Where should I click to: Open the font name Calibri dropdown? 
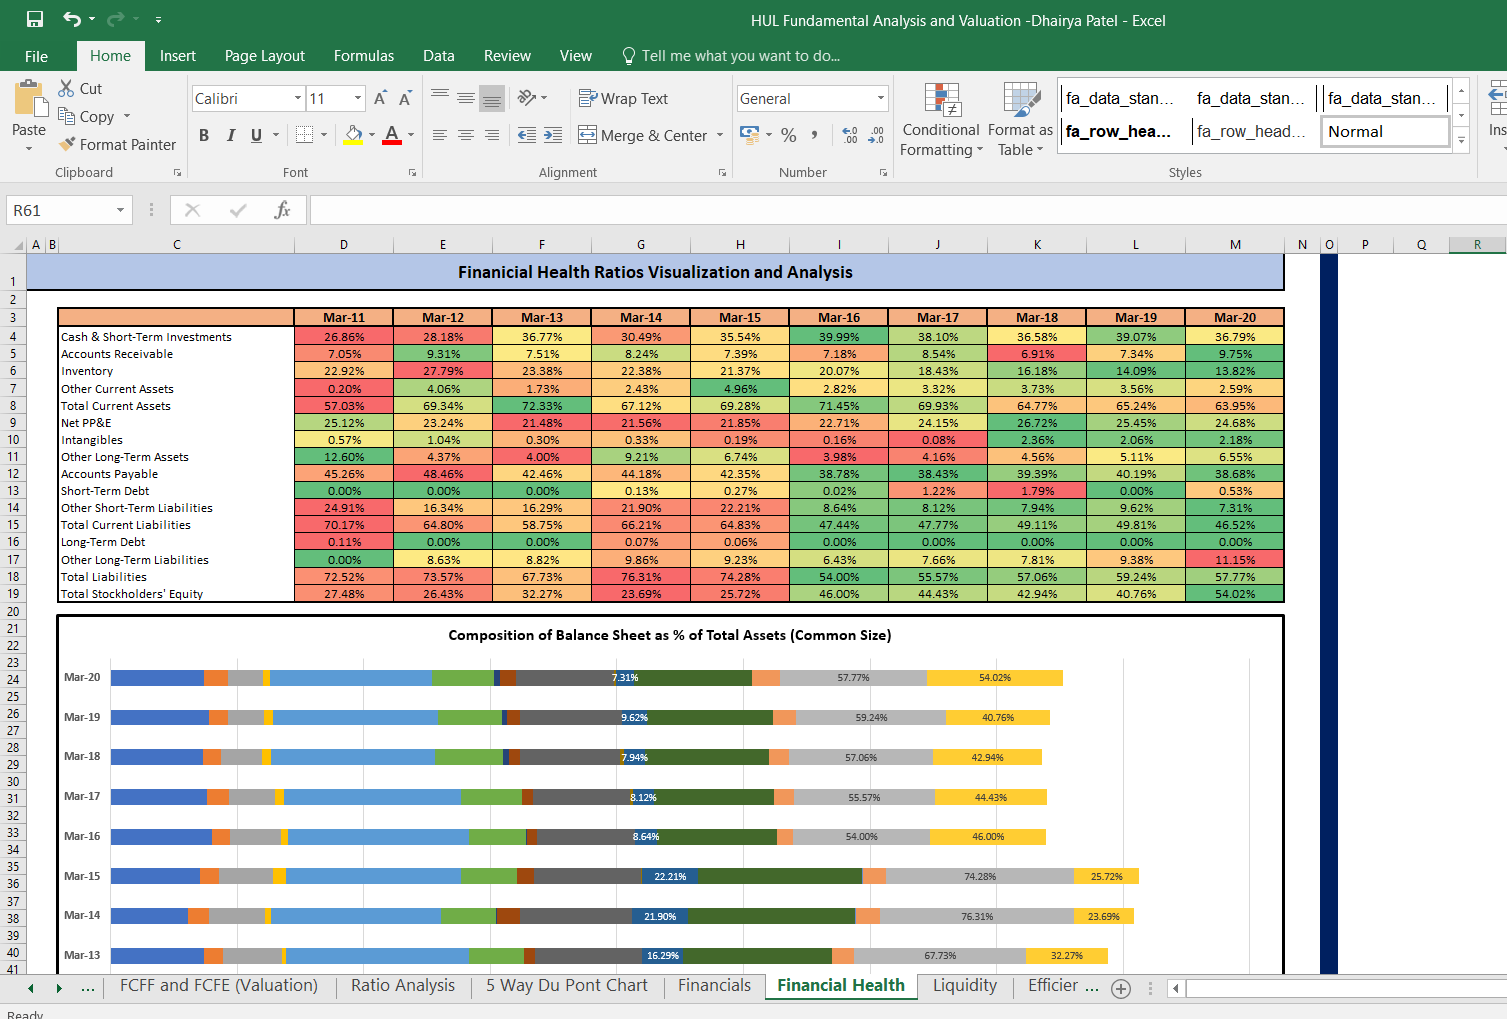coord(298,98)
